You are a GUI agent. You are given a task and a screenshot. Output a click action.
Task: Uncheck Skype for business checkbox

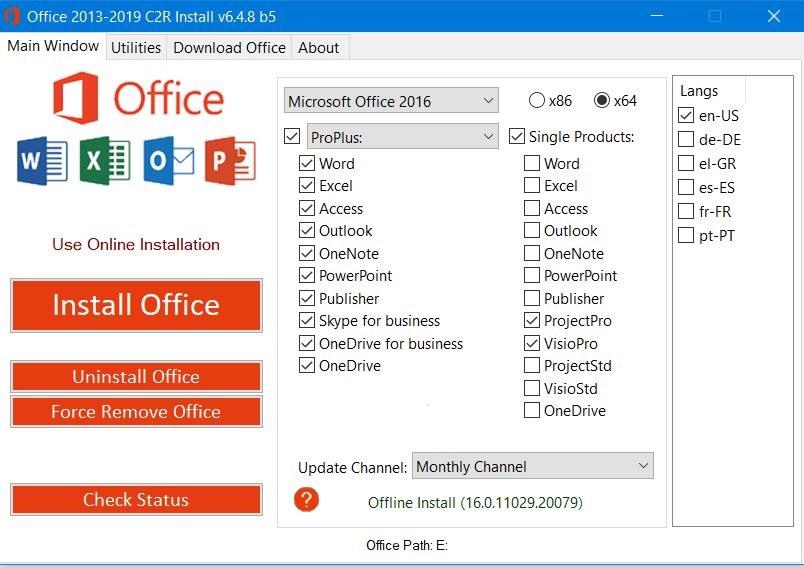point(307,320)
